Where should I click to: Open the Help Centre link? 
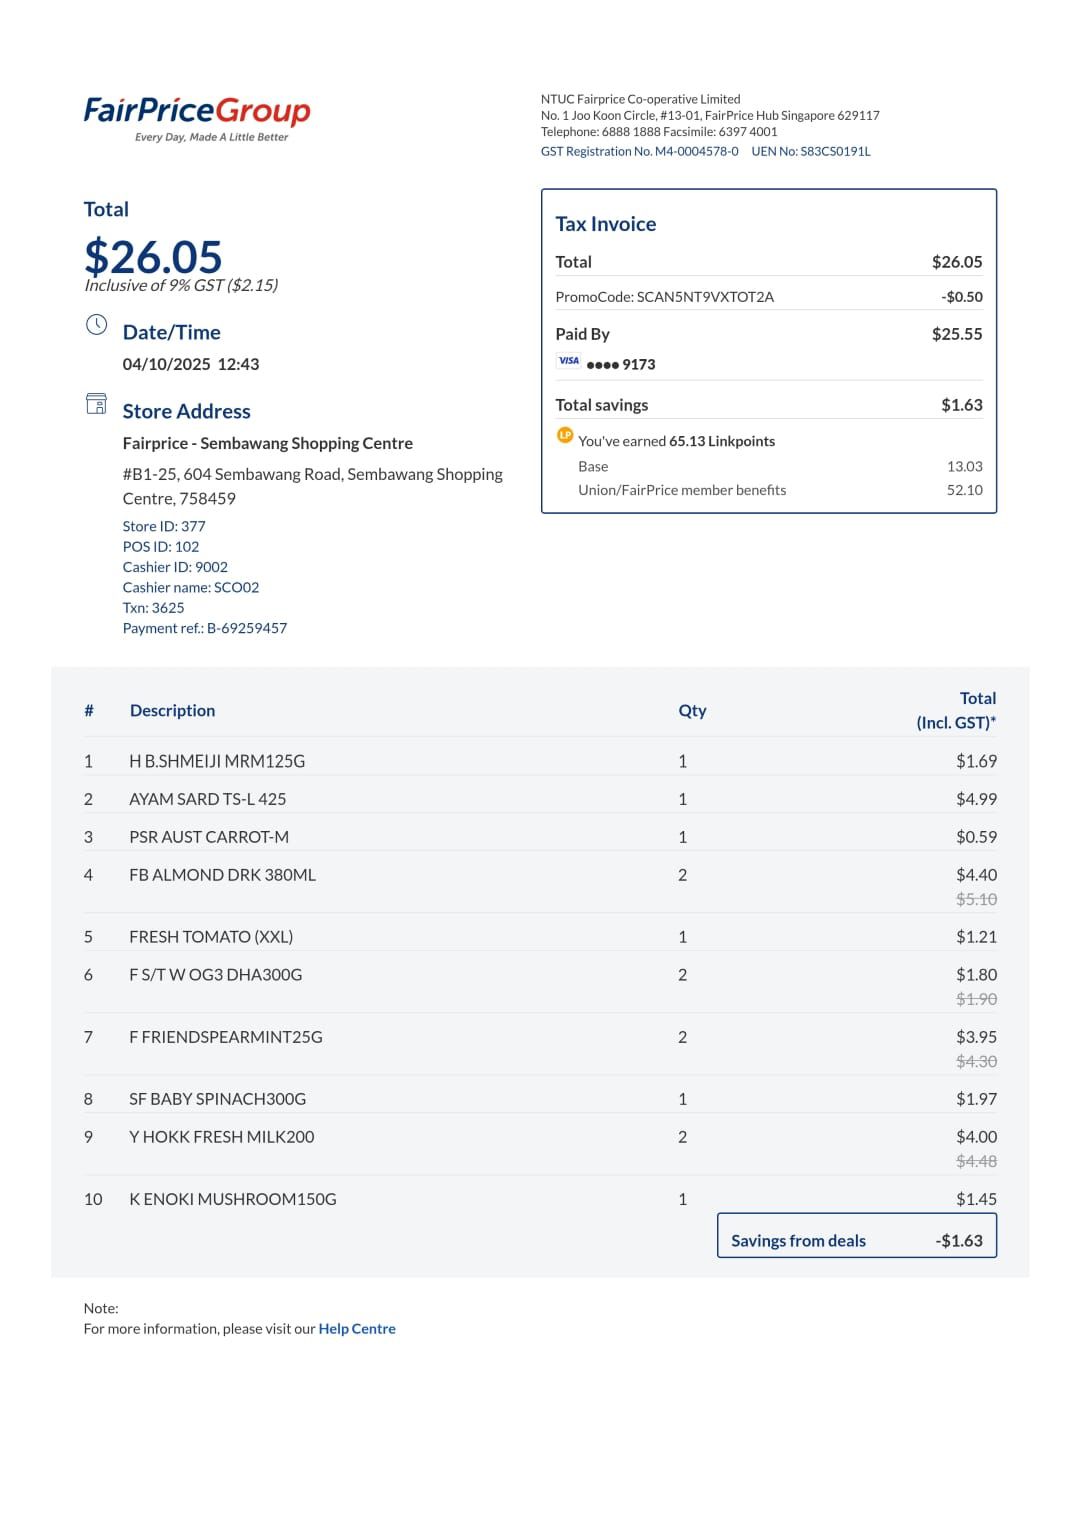coord(357,1329)
